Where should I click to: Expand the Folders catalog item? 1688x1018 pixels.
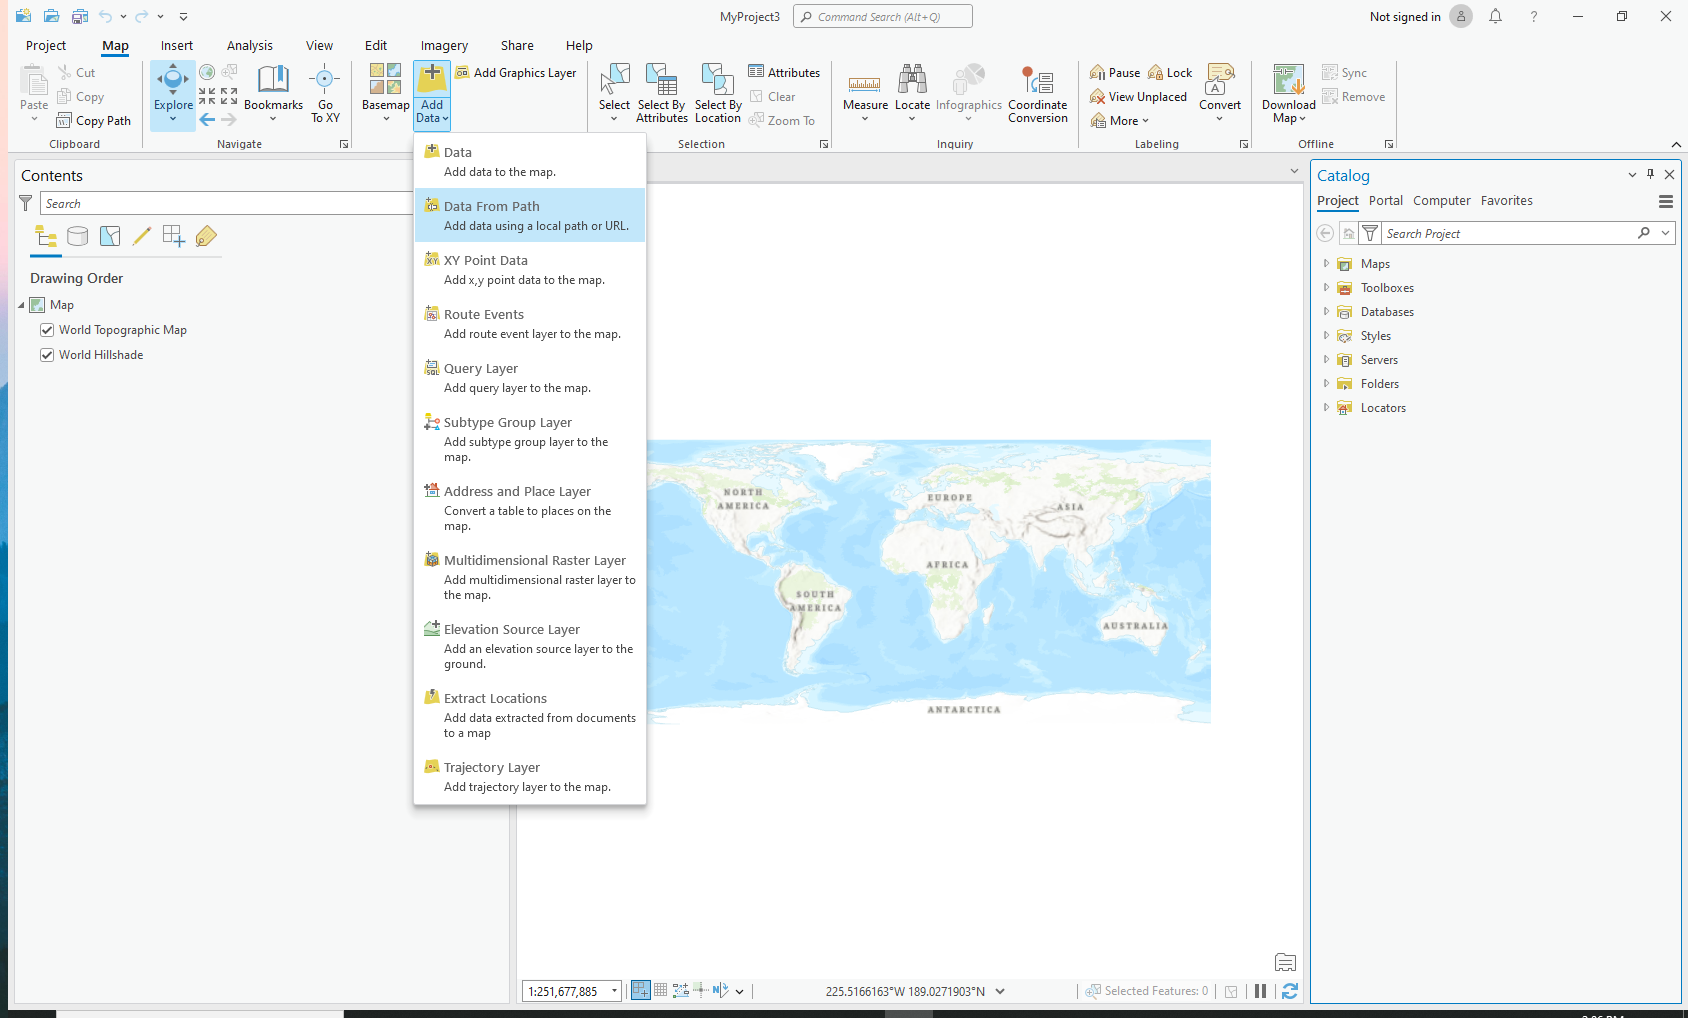point(1327,384)
